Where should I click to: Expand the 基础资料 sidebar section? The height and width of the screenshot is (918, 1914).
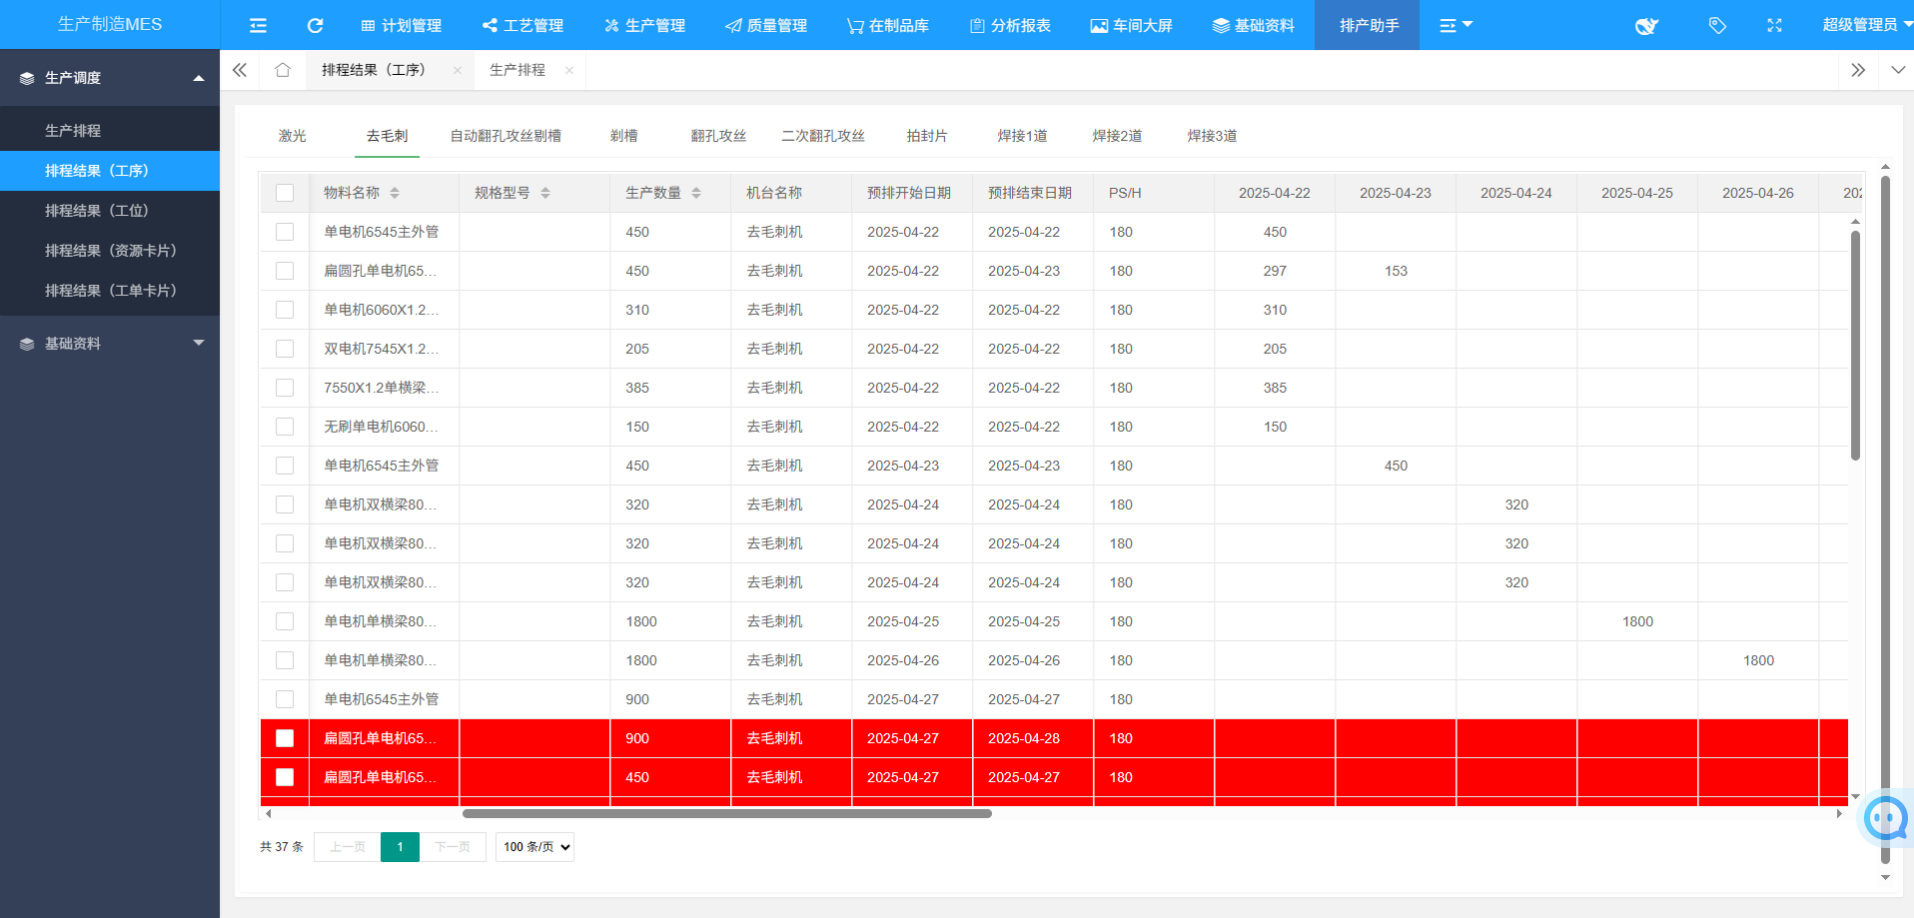tap(110, 343)
